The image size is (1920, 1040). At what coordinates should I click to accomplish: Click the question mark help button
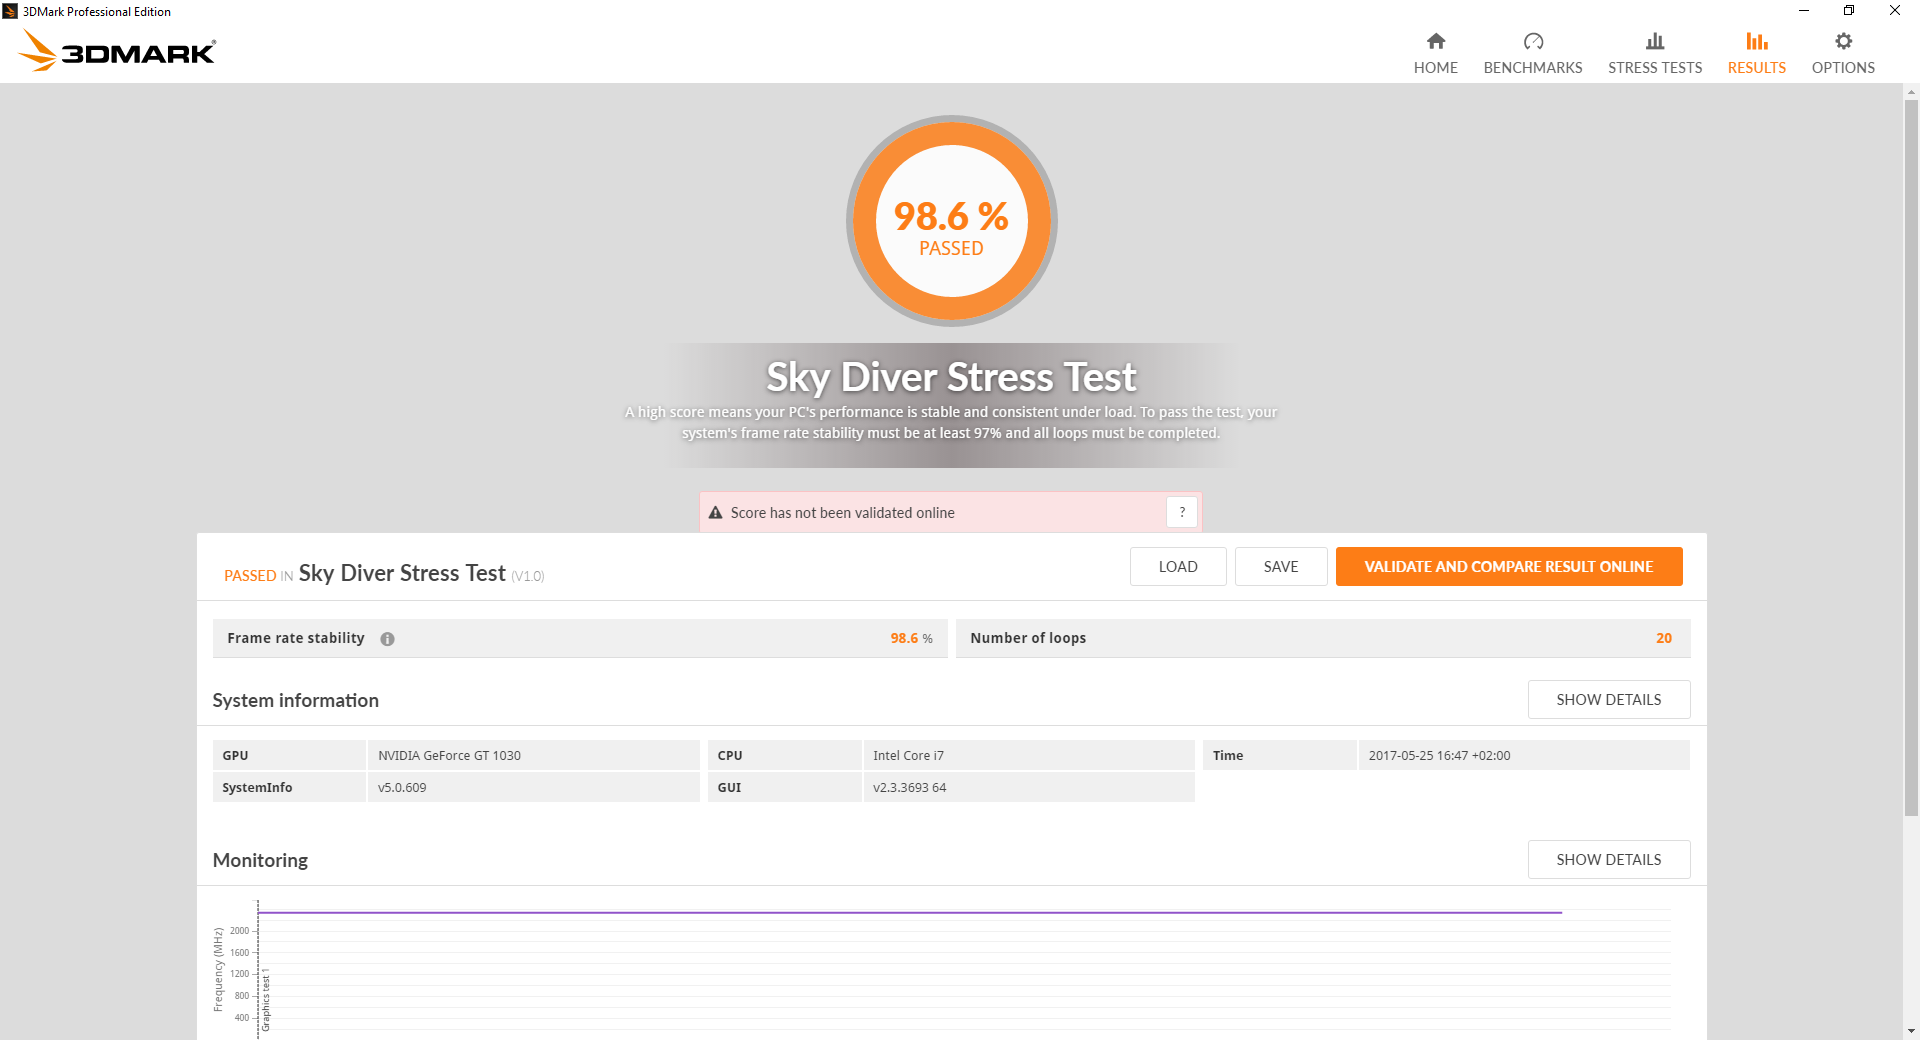[x=1182, y=512]
